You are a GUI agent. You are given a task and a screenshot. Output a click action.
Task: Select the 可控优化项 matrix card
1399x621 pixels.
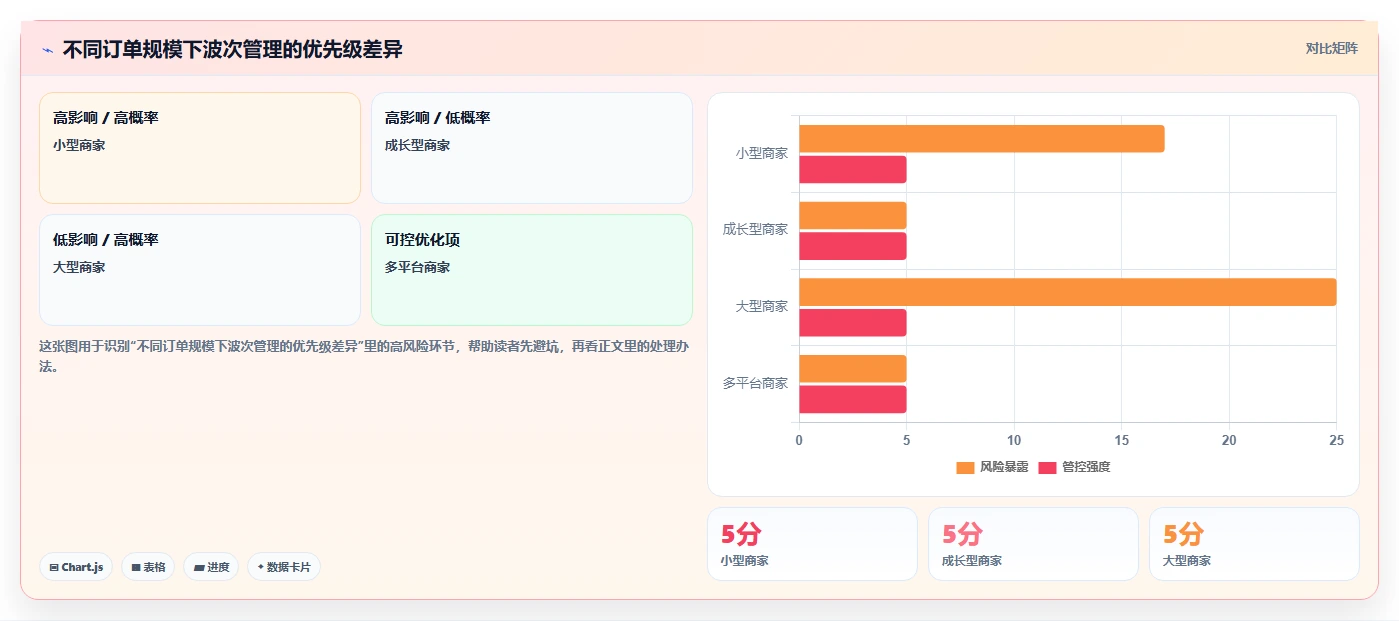[532, 270]
